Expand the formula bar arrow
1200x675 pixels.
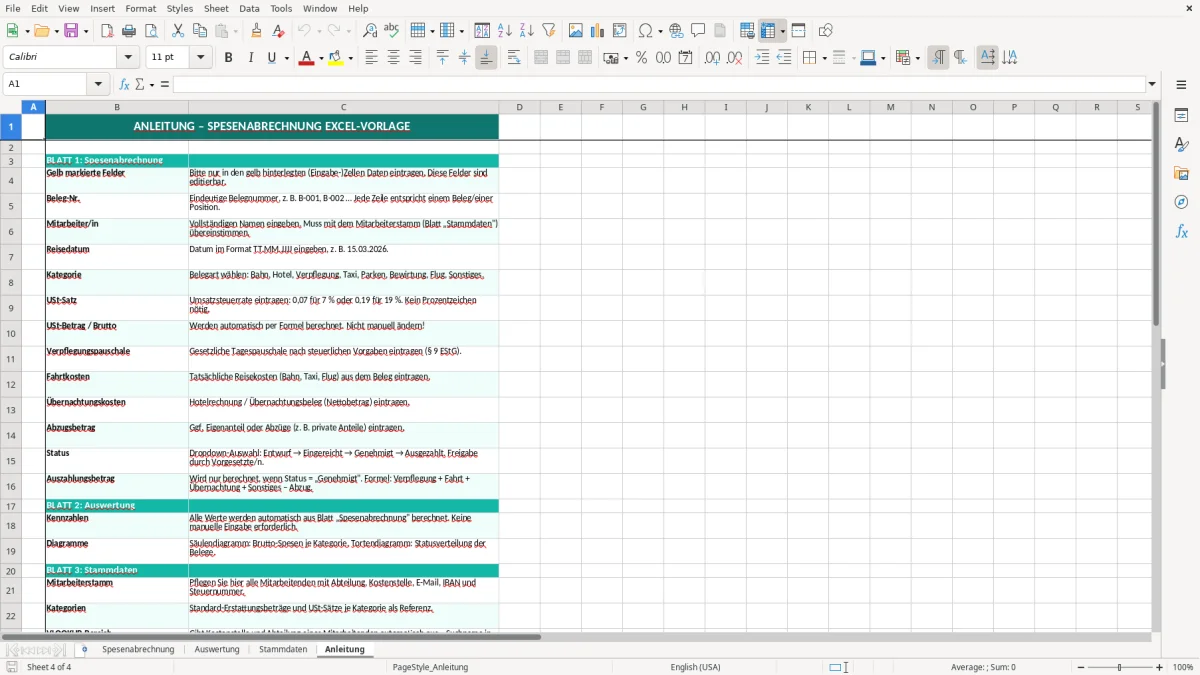[x=1152, y=84]
